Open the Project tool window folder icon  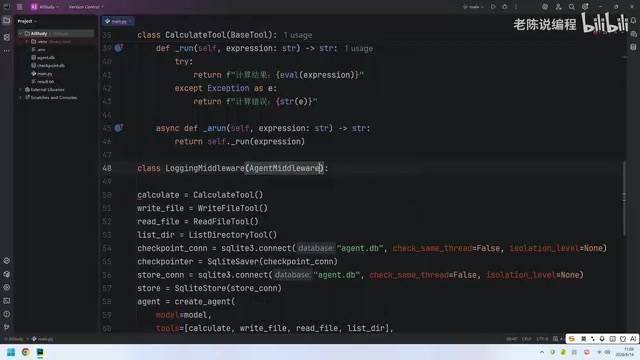(7, 20)
